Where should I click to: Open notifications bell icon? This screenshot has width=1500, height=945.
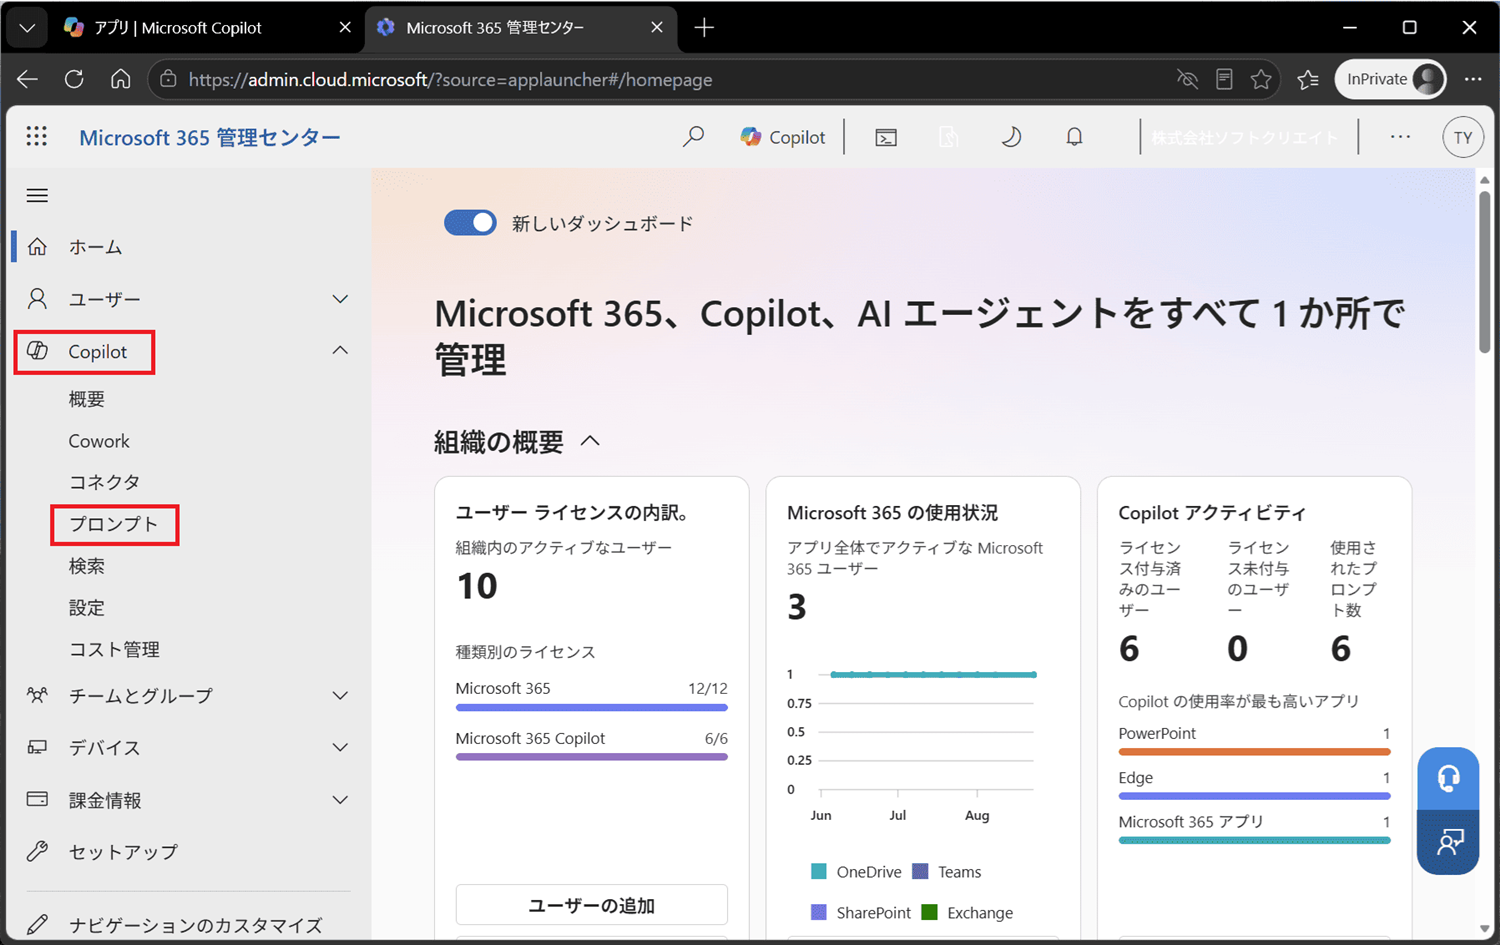click(1074, 137)
